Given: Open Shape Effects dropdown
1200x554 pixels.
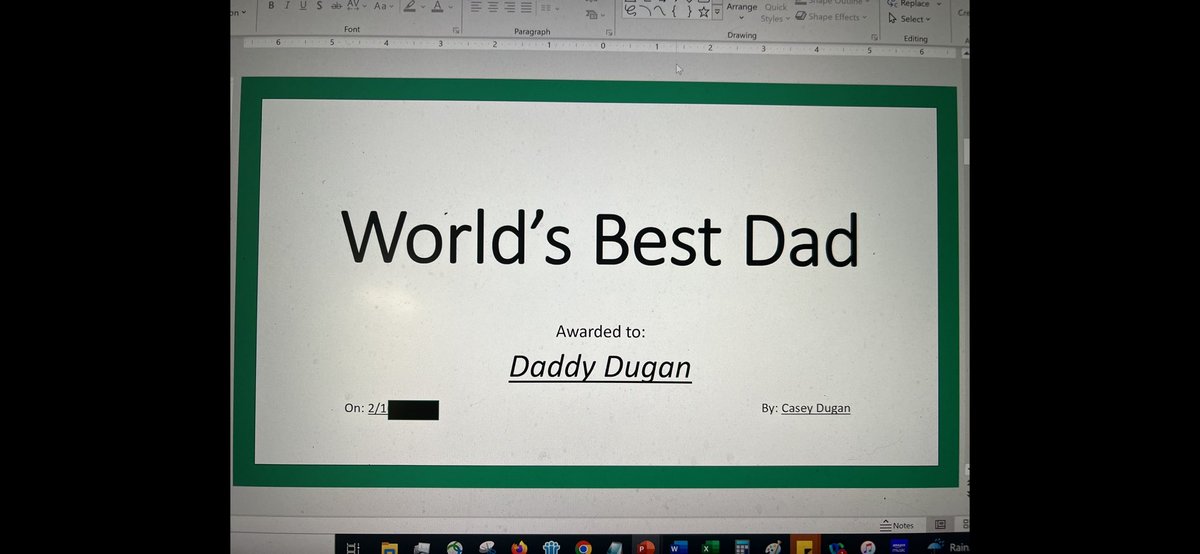Looking at the screenshot, I should click(832, 16).
